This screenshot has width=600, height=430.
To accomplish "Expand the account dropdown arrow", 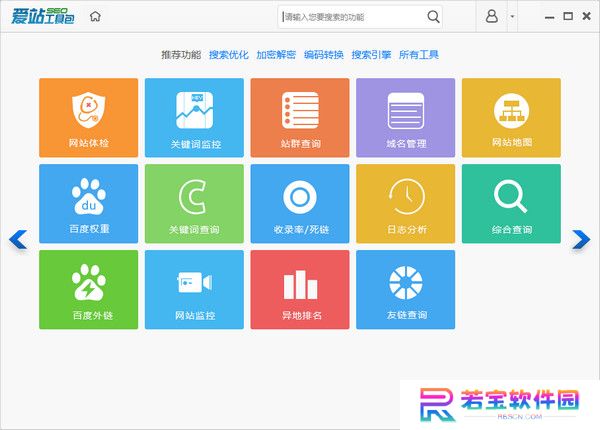I will coord(512,17).
